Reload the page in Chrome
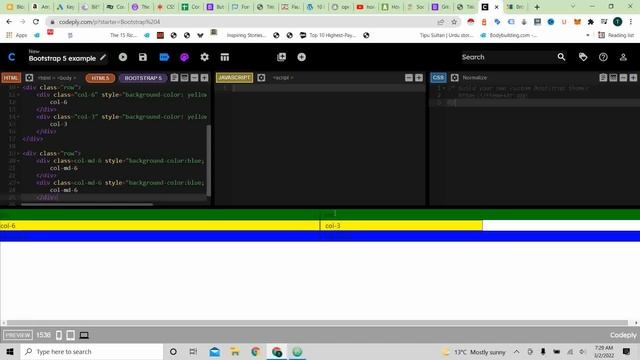The width and height of the screenshot is (640, 360). (36, 22)
